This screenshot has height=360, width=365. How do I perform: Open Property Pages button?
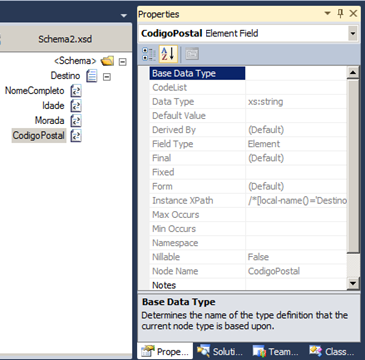pyautogui.click(x=192, y=54)
